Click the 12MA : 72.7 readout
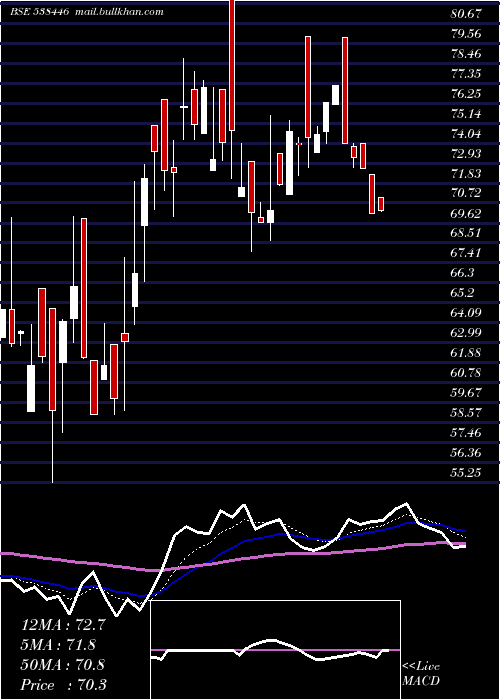Image resolution: width=500 pixels, height=700 pixels. pos(63,624)
